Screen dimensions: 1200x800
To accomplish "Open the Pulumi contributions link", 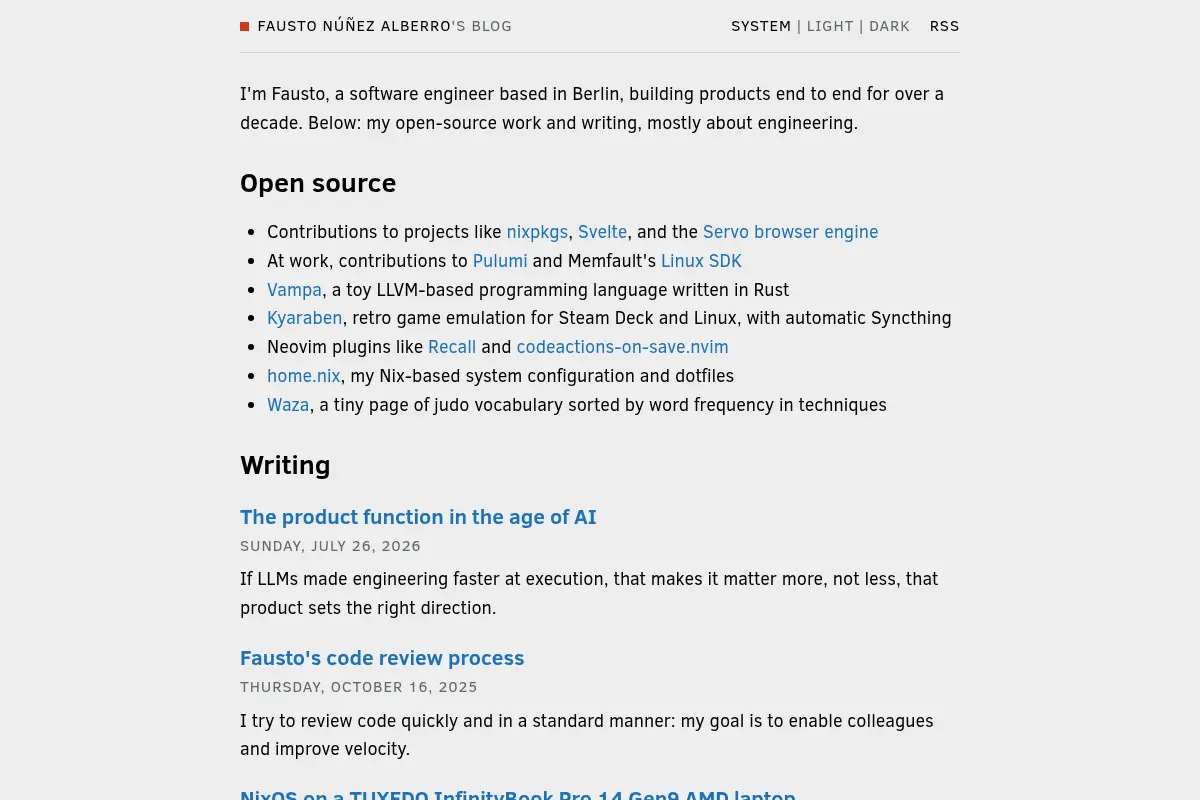I will coord(500,261).
